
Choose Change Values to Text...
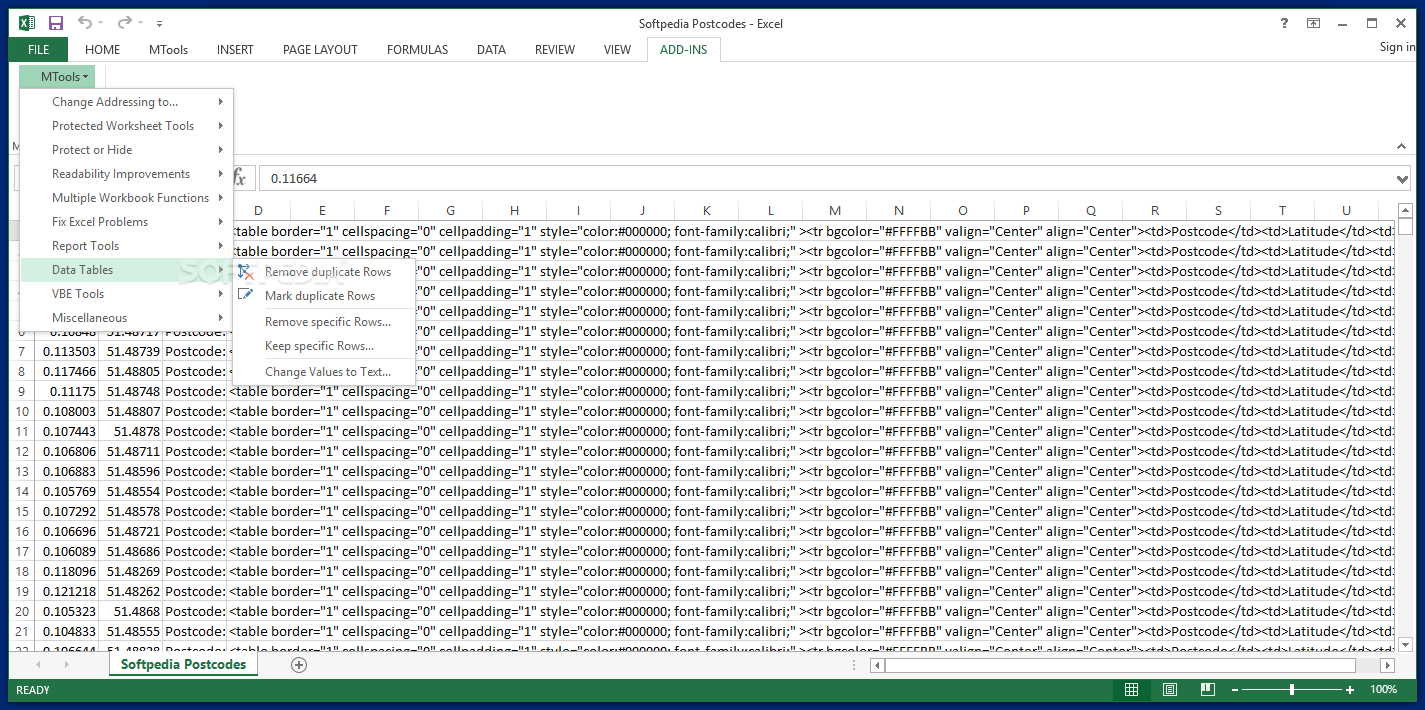[324, 372]
